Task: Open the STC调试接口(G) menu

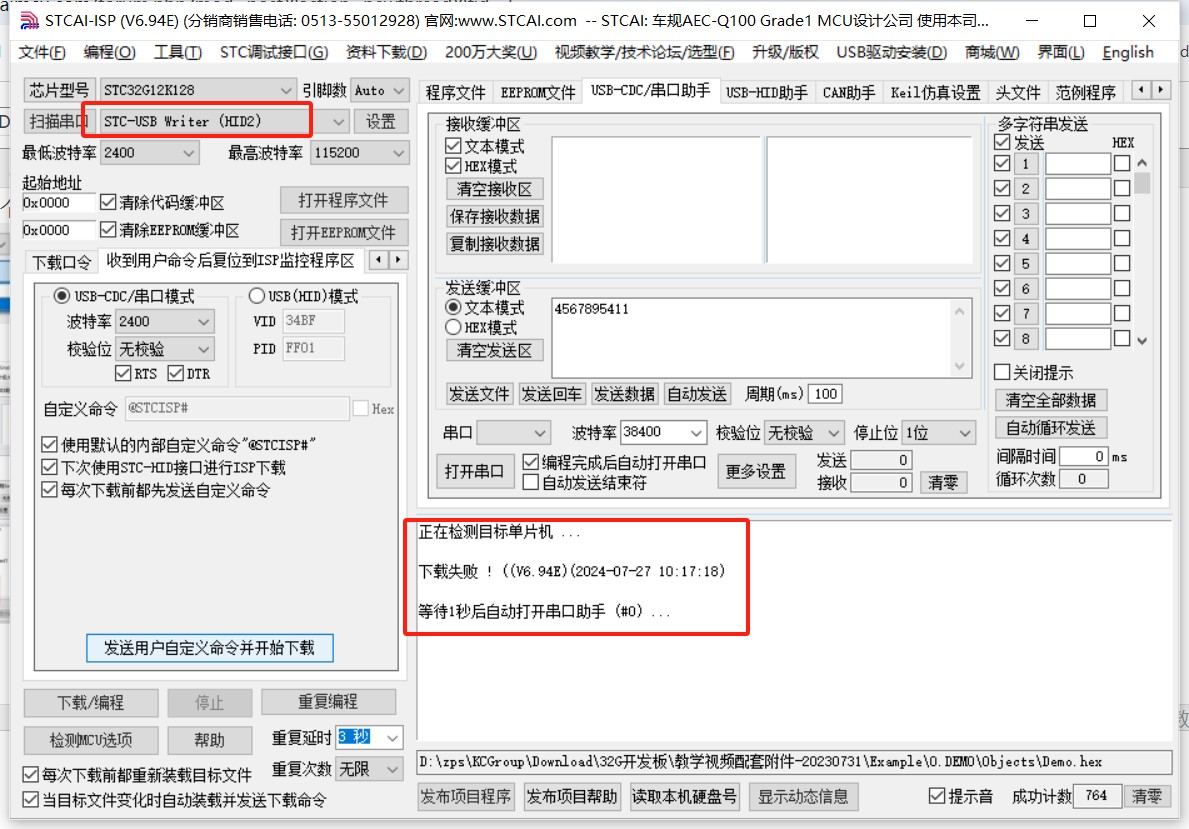Action: click(274, 52)
